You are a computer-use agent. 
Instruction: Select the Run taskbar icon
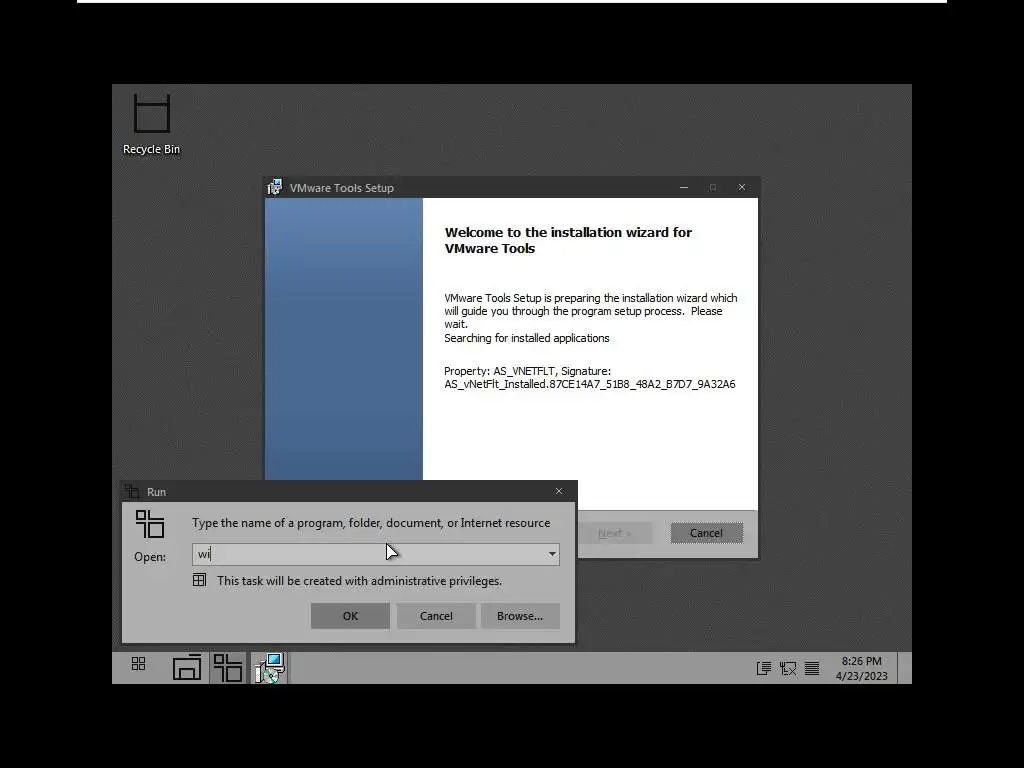(x=228, y=667)
